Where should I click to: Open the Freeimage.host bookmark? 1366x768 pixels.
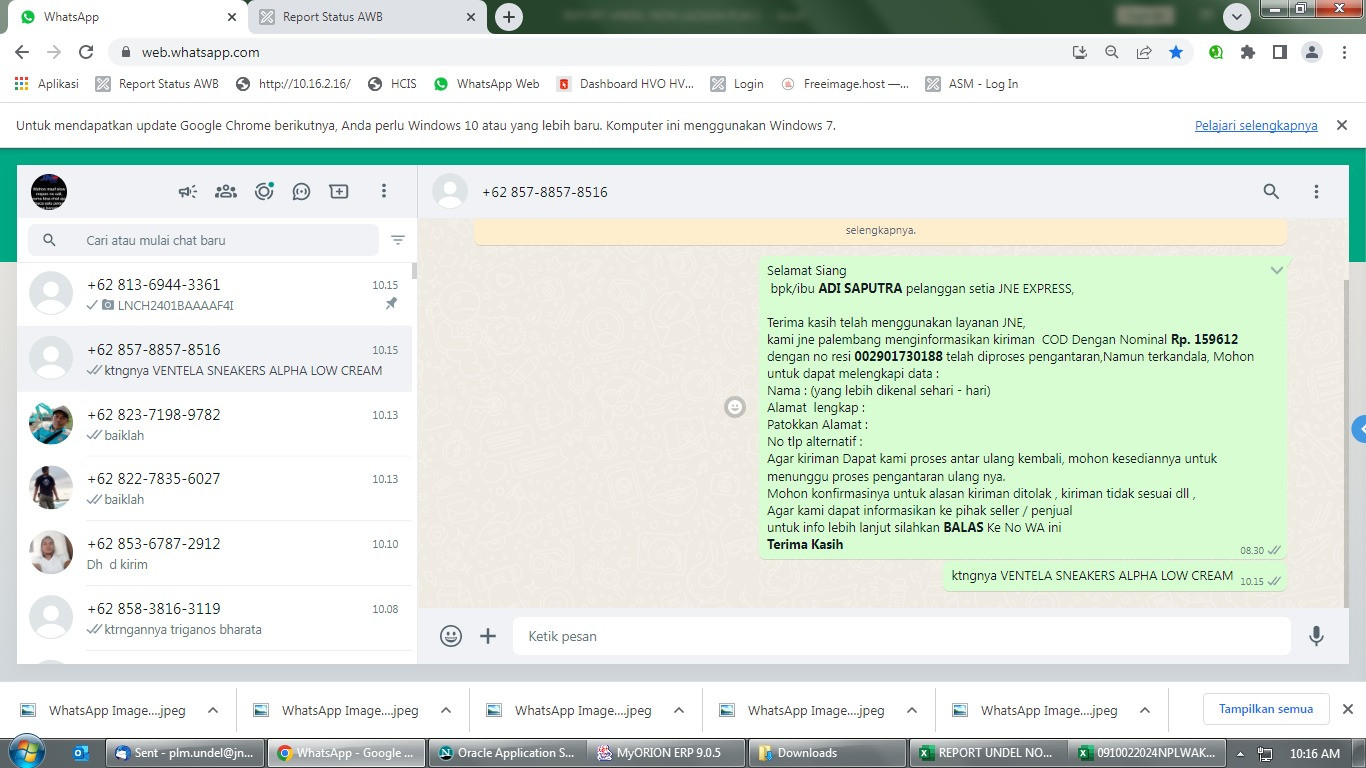(x=844, y=84)
